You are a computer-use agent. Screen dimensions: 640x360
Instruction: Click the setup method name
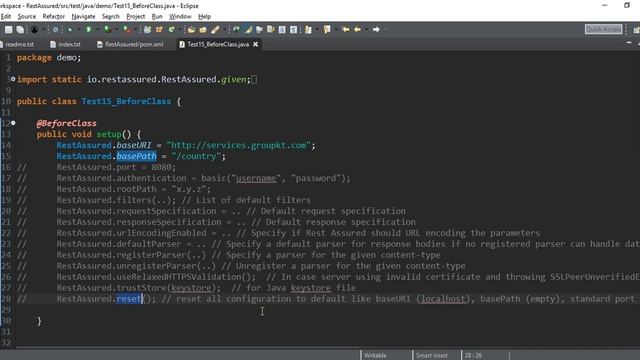pyautogui.click(x=109, y=134)
